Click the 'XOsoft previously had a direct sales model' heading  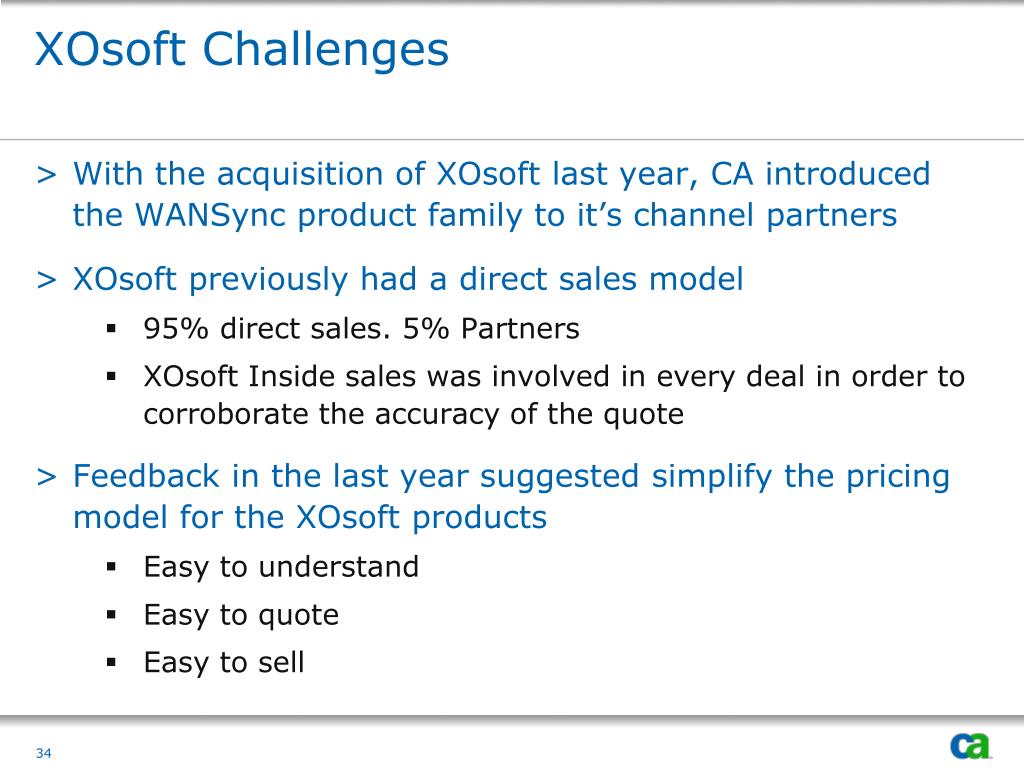(x=408, y=280)
